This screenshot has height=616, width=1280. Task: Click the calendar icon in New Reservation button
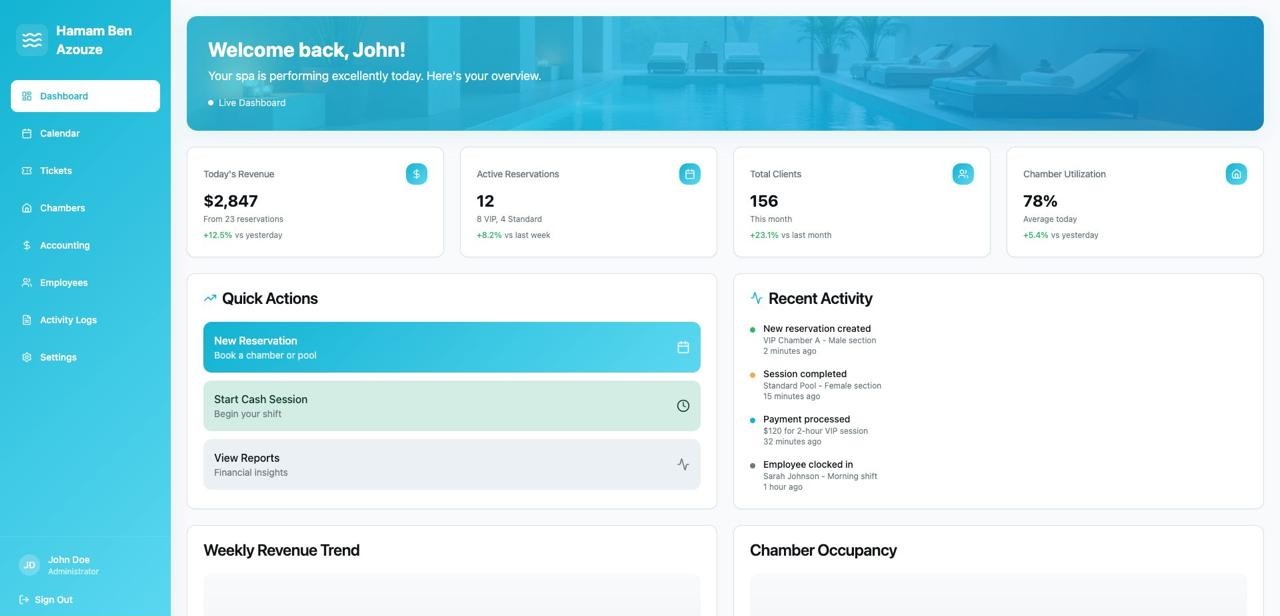(683, 347)
